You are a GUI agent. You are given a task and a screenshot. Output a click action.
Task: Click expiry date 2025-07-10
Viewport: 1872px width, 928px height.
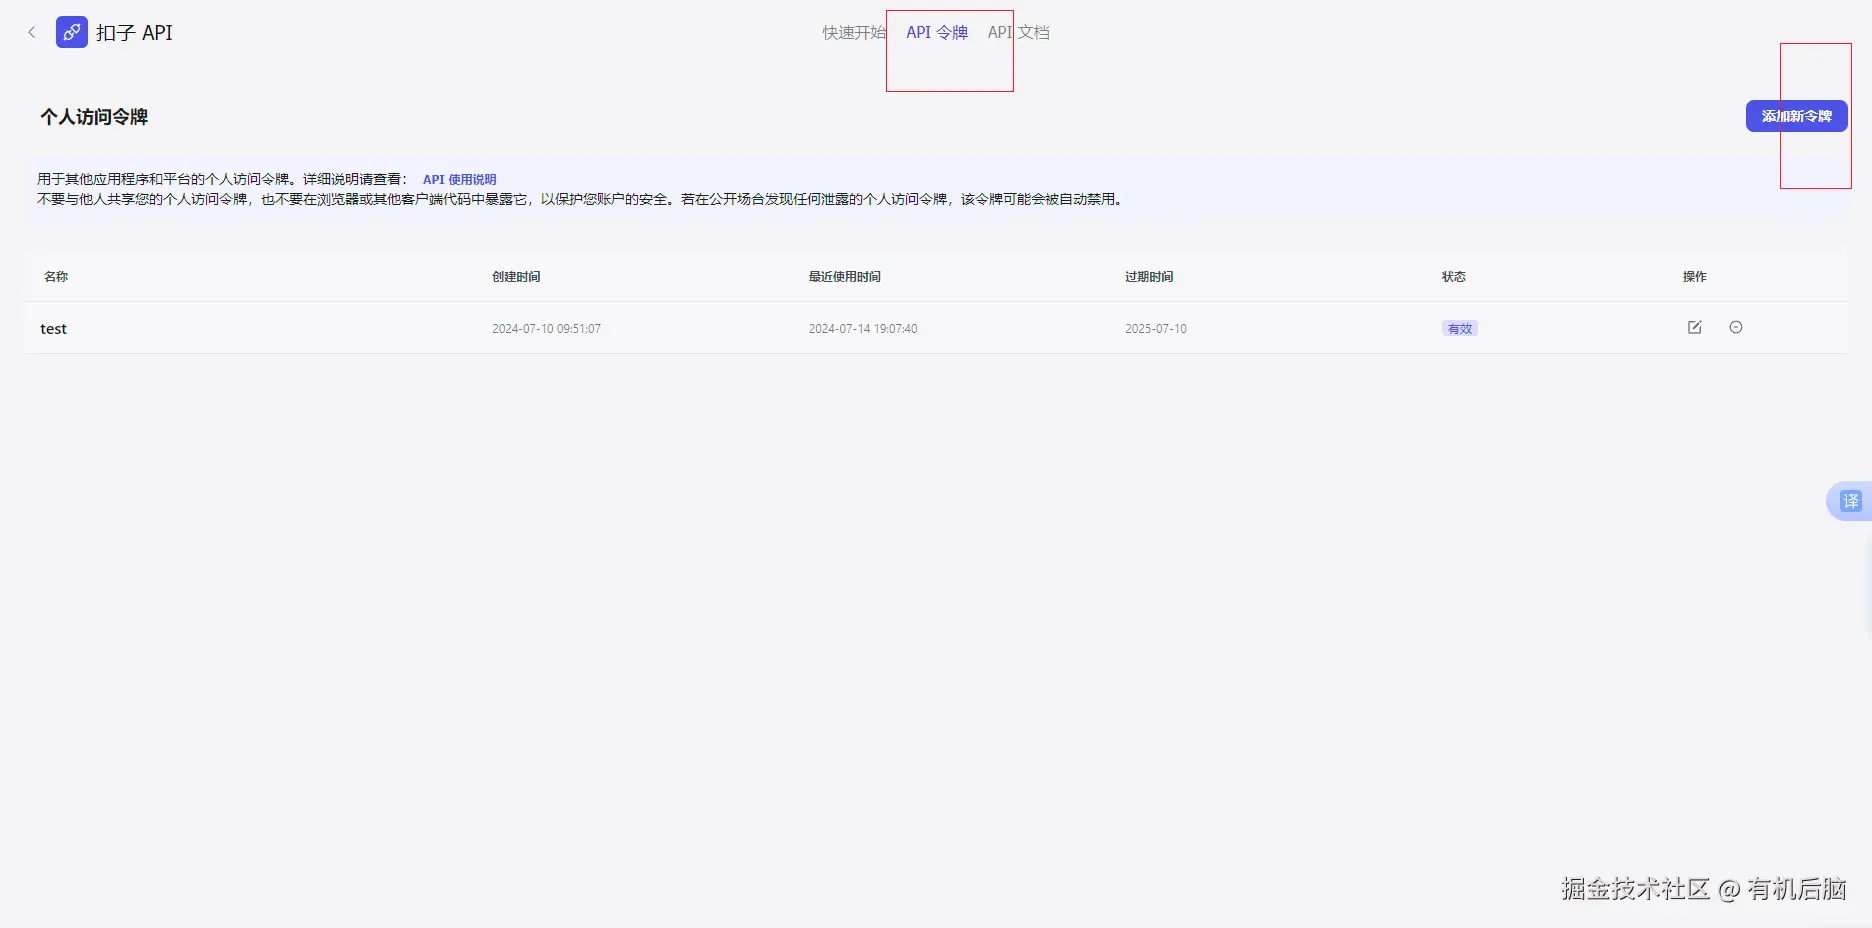1156,329
